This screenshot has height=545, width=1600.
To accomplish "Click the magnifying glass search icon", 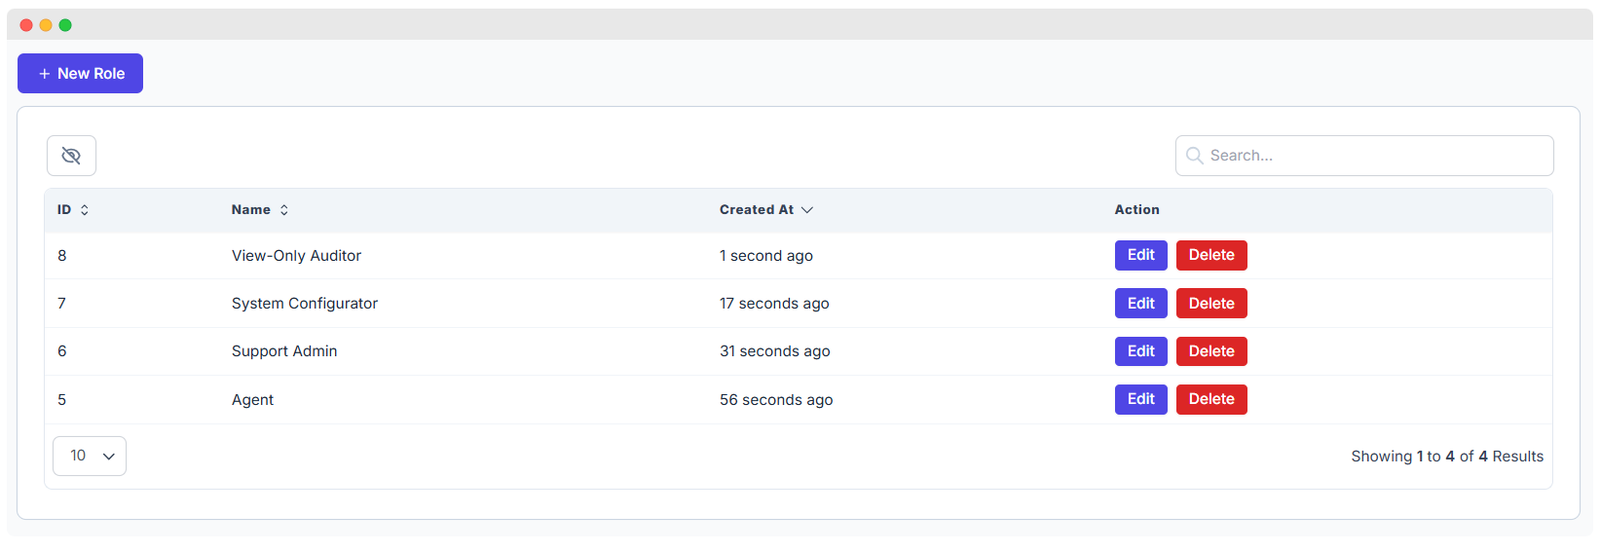I will tap(1194, 156).
